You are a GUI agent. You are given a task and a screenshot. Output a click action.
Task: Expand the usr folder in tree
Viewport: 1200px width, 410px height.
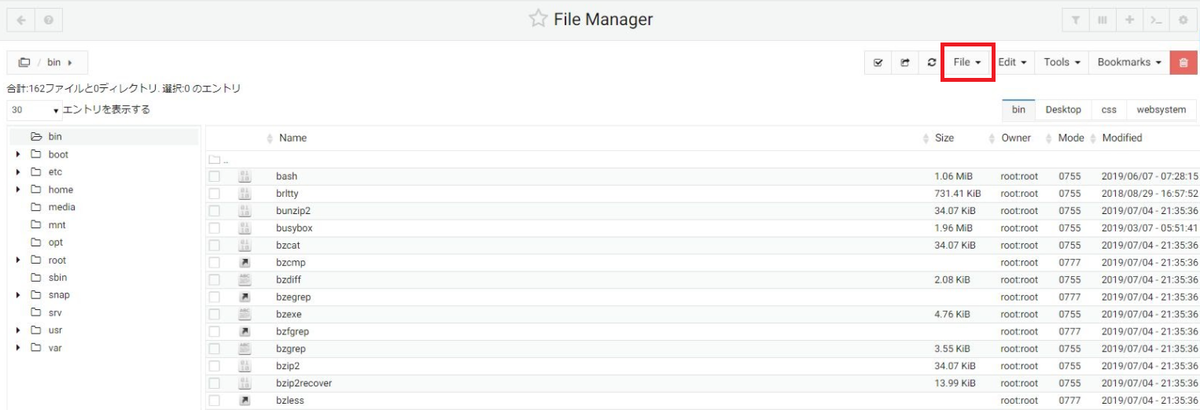click(18, 330)
